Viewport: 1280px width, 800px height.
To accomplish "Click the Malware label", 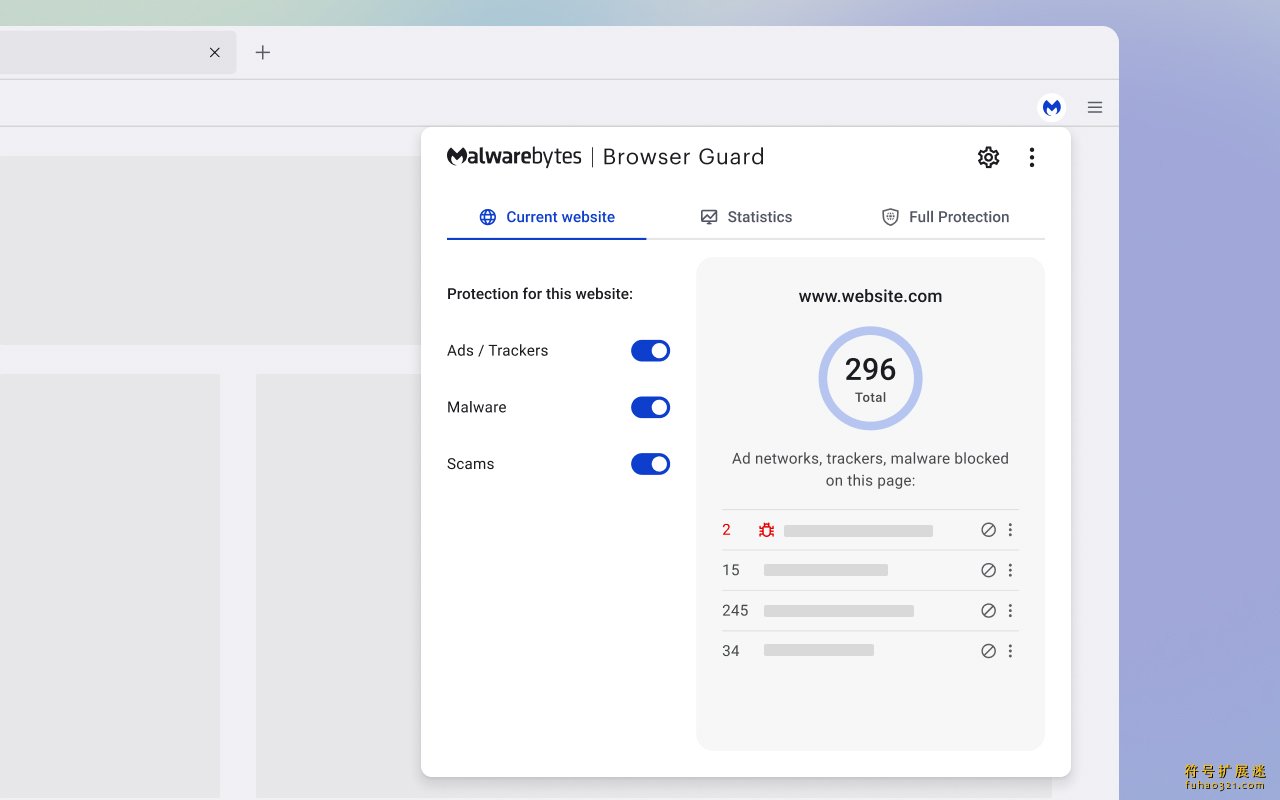I will point(476,407).
